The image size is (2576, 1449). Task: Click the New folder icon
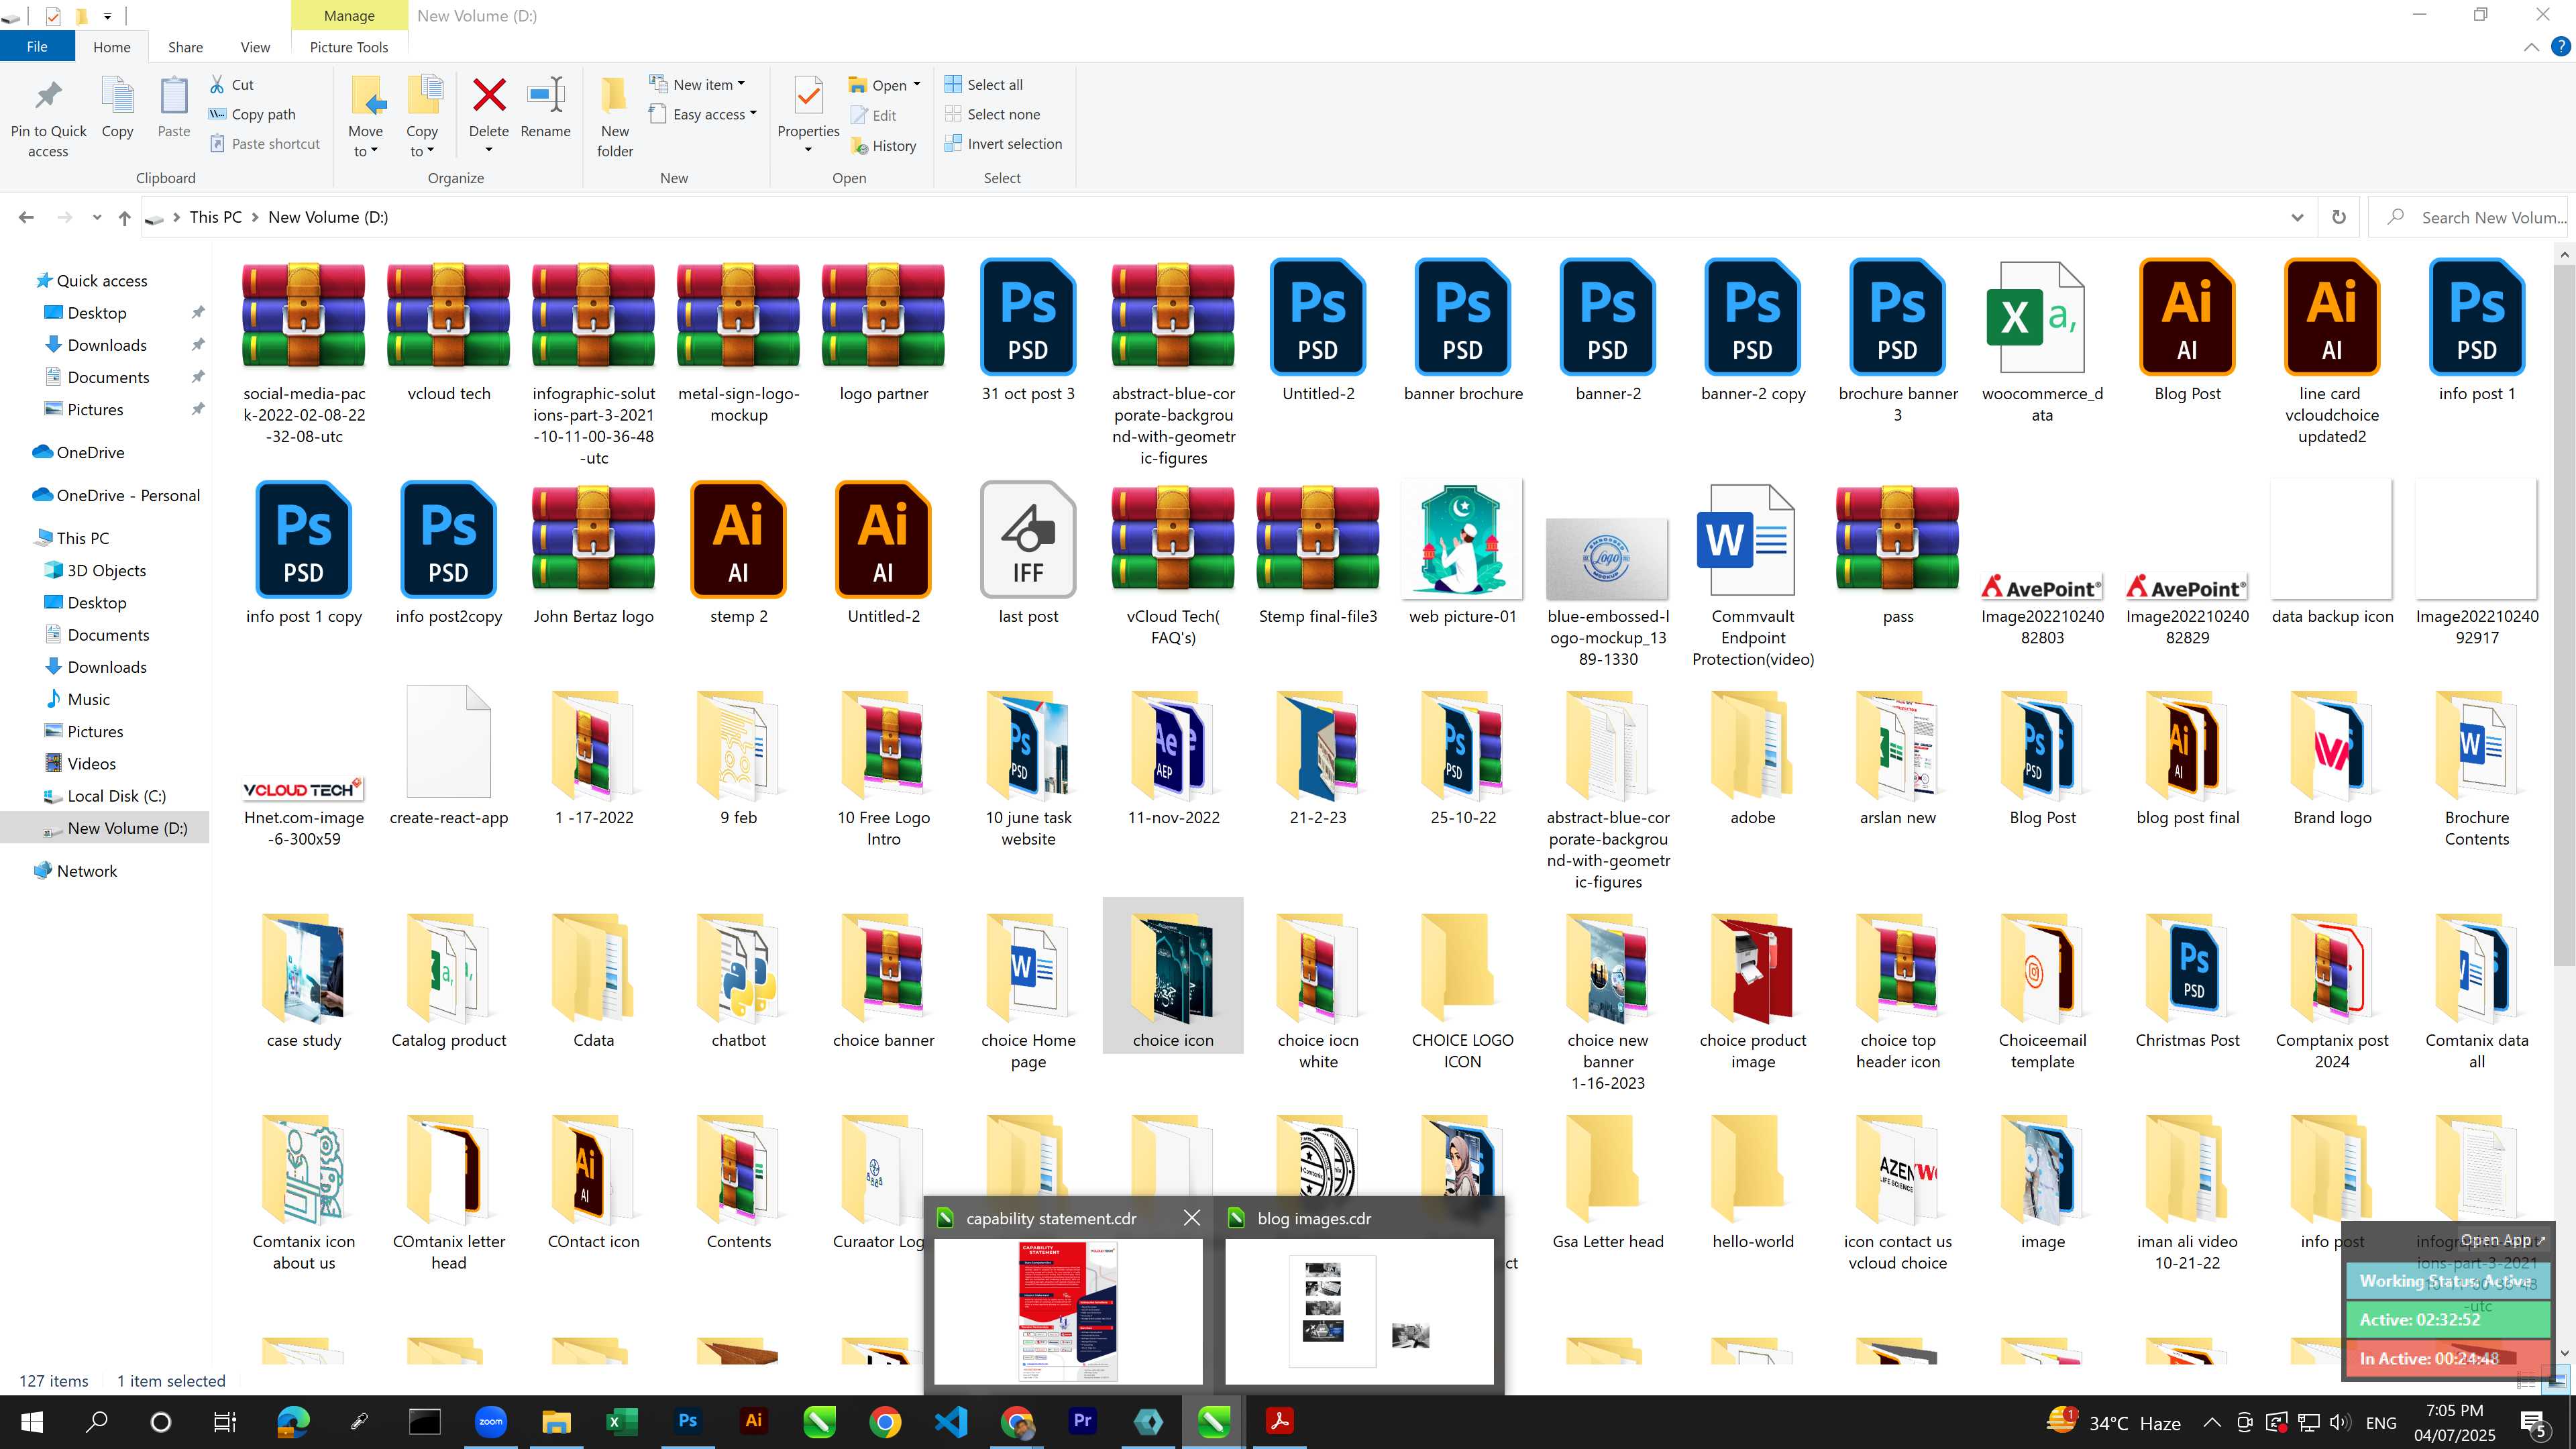click(x=615, y=96)
